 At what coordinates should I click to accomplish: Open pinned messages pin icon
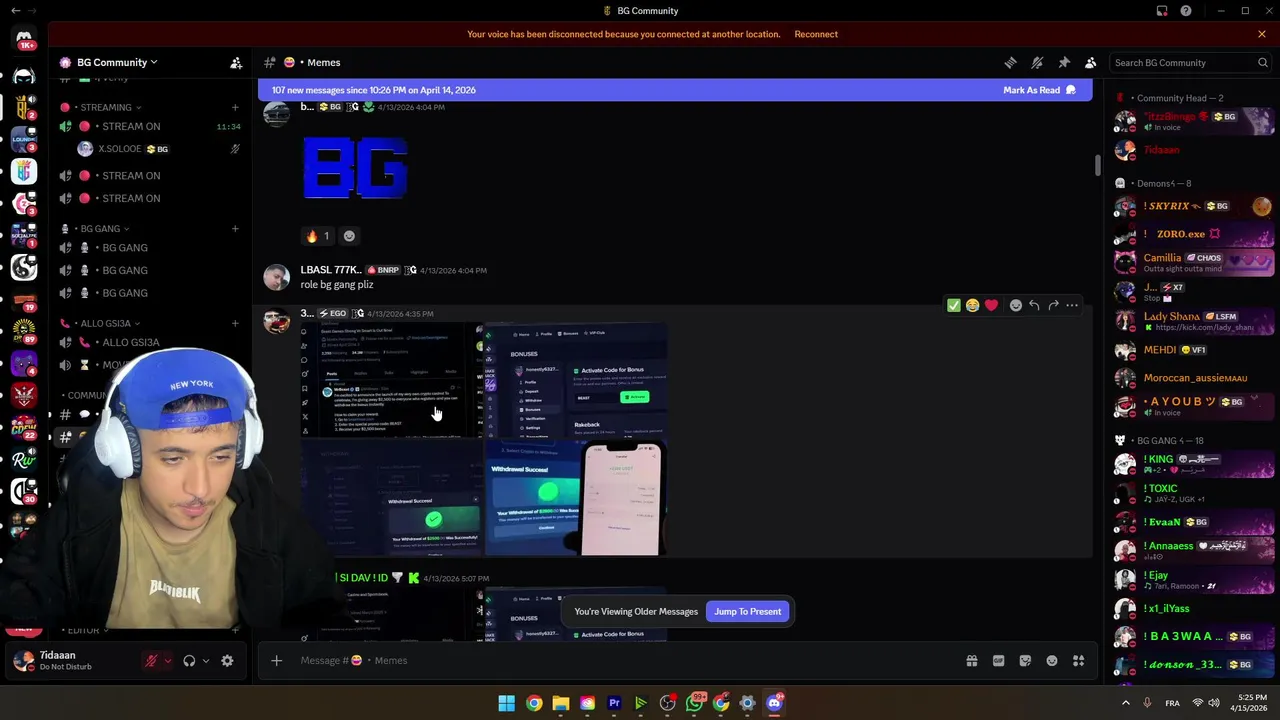(x=1064, y=62)
